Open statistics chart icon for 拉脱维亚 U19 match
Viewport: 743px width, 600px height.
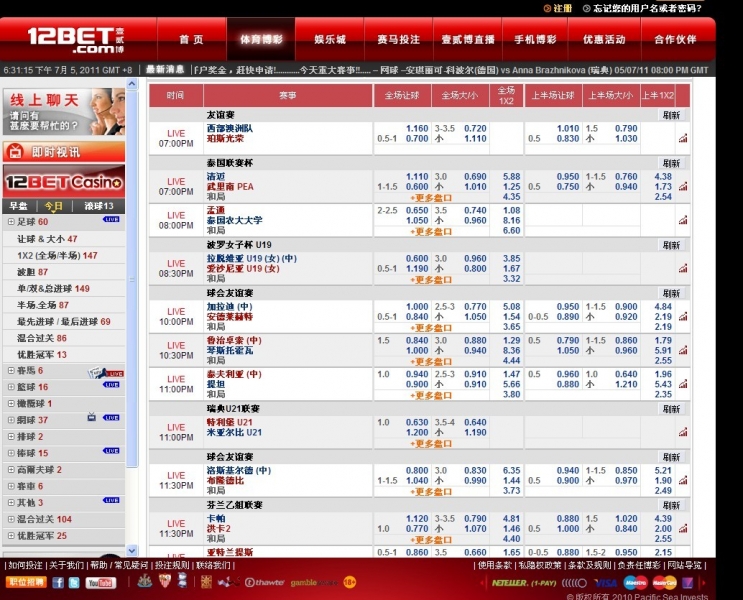tap(683, 268)
